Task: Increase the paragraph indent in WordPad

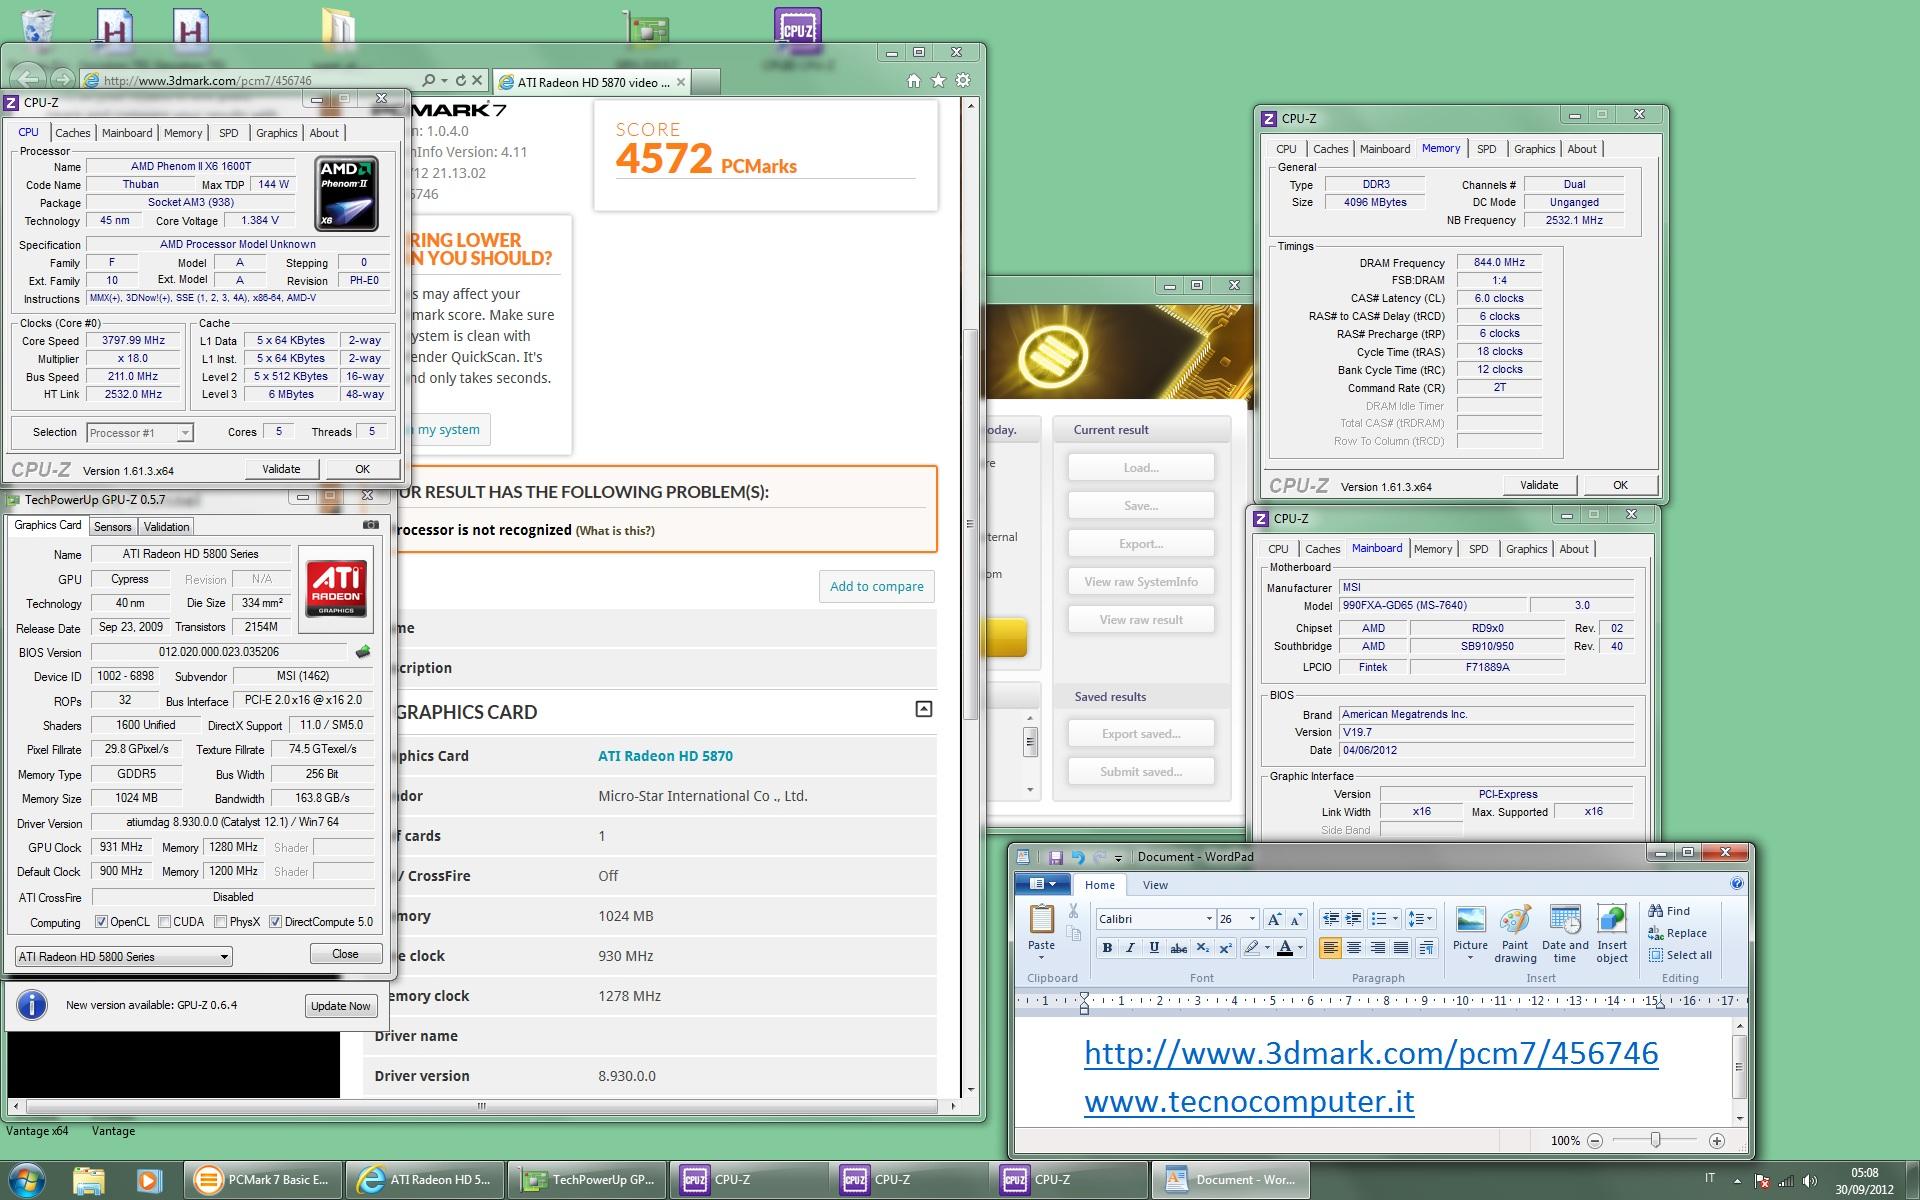Action: [x=1353, y=919]
